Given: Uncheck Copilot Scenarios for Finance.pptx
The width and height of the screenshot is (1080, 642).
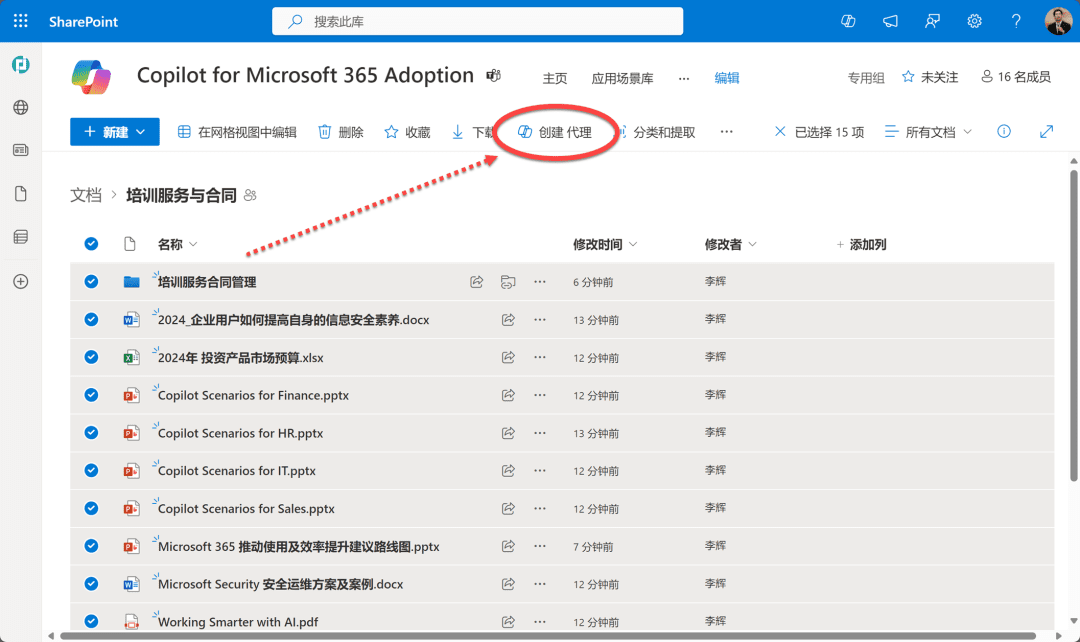Looking at the screenshot, I should [91, 395].
